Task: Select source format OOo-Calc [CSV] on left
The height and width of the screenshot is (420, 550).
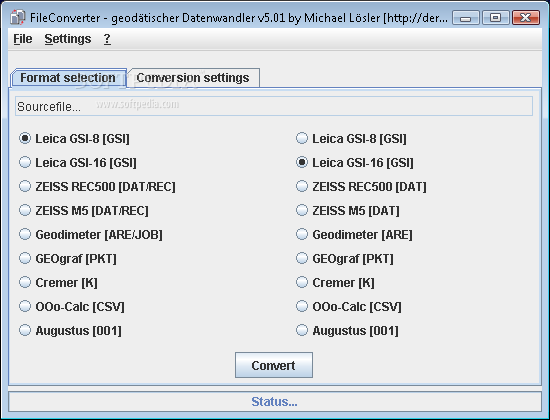Action: [x=72, y=306]
